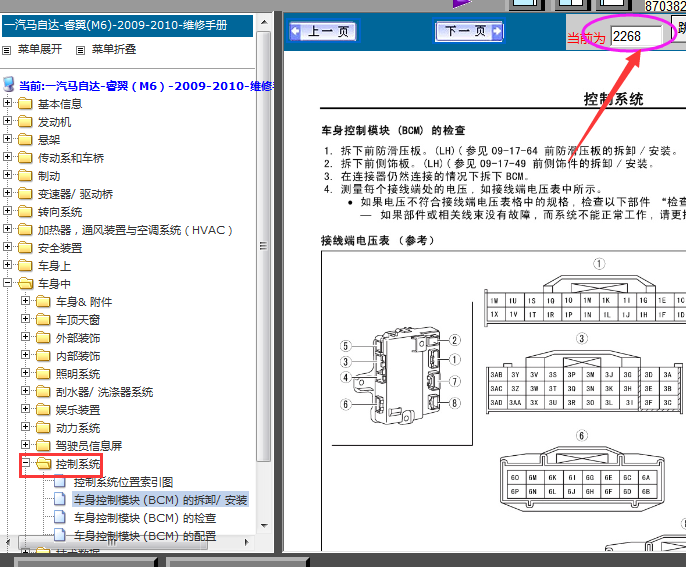Viewport: 686px width, 567px height.
Task: Click the 车身控制模块 (BCM) 的检查 heading
Action: point(393,130)
